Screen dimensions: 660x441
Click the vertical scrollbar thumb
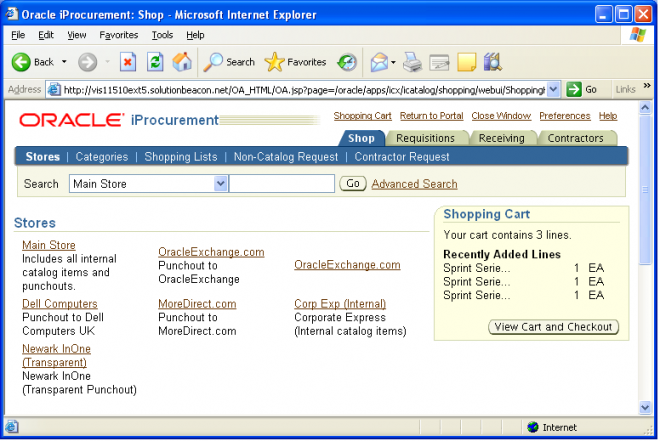tap(645, 190)
